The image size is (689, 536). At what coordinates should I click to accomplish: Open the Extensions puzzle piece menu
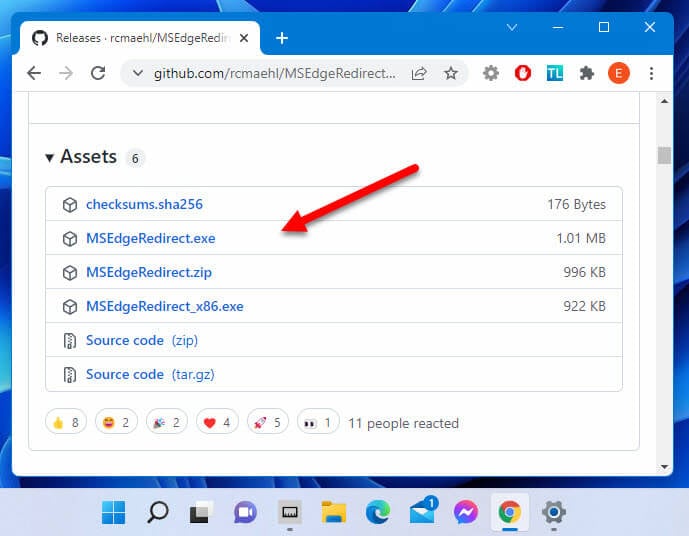click(587, 73)
